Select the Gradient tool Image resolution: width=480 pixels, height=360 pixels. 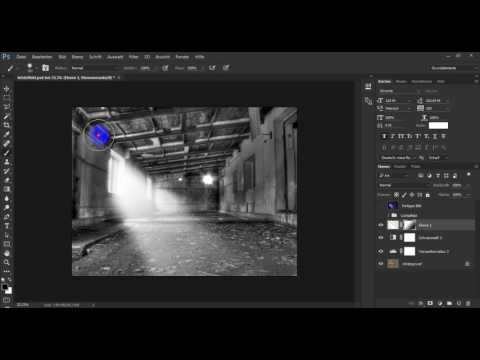pos(6,189)
